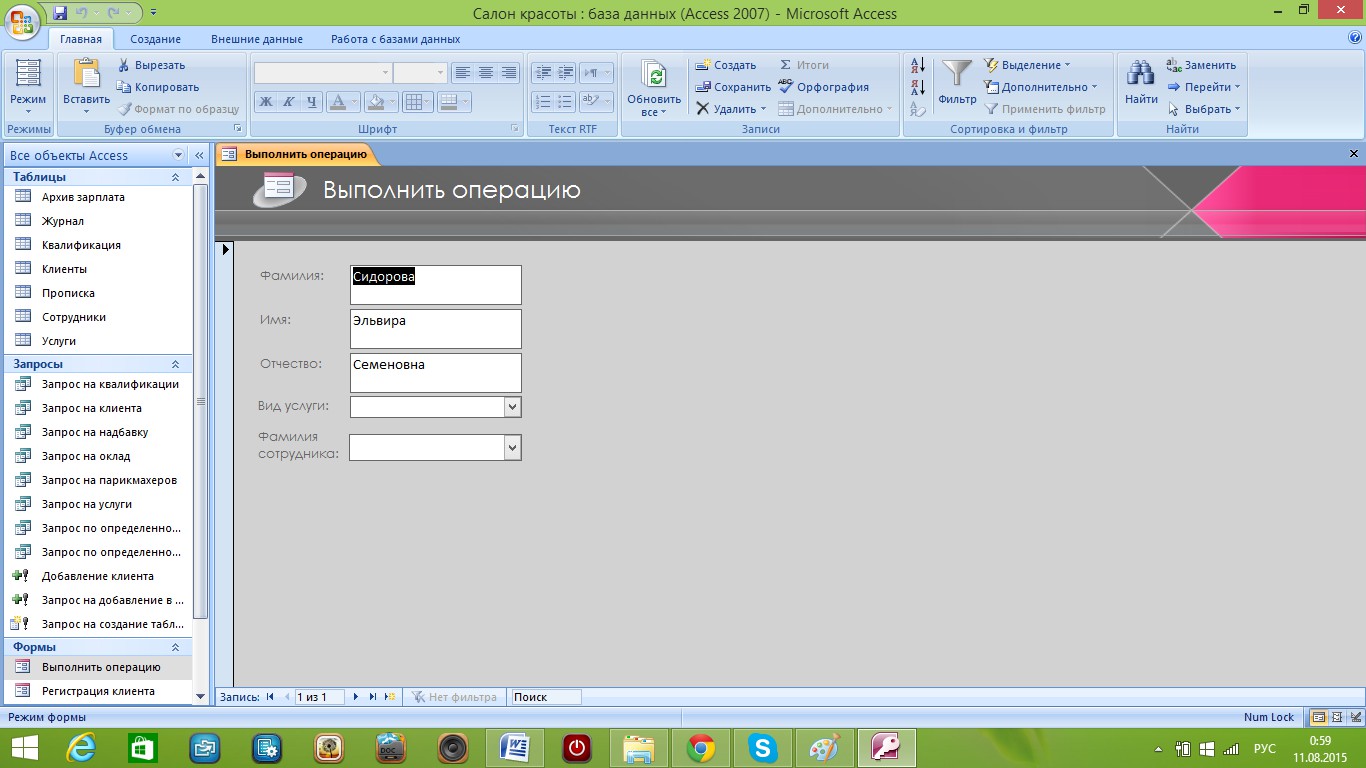Create a new record with Создать
This screenshot has width=1366, height=768.
(726, 65)
